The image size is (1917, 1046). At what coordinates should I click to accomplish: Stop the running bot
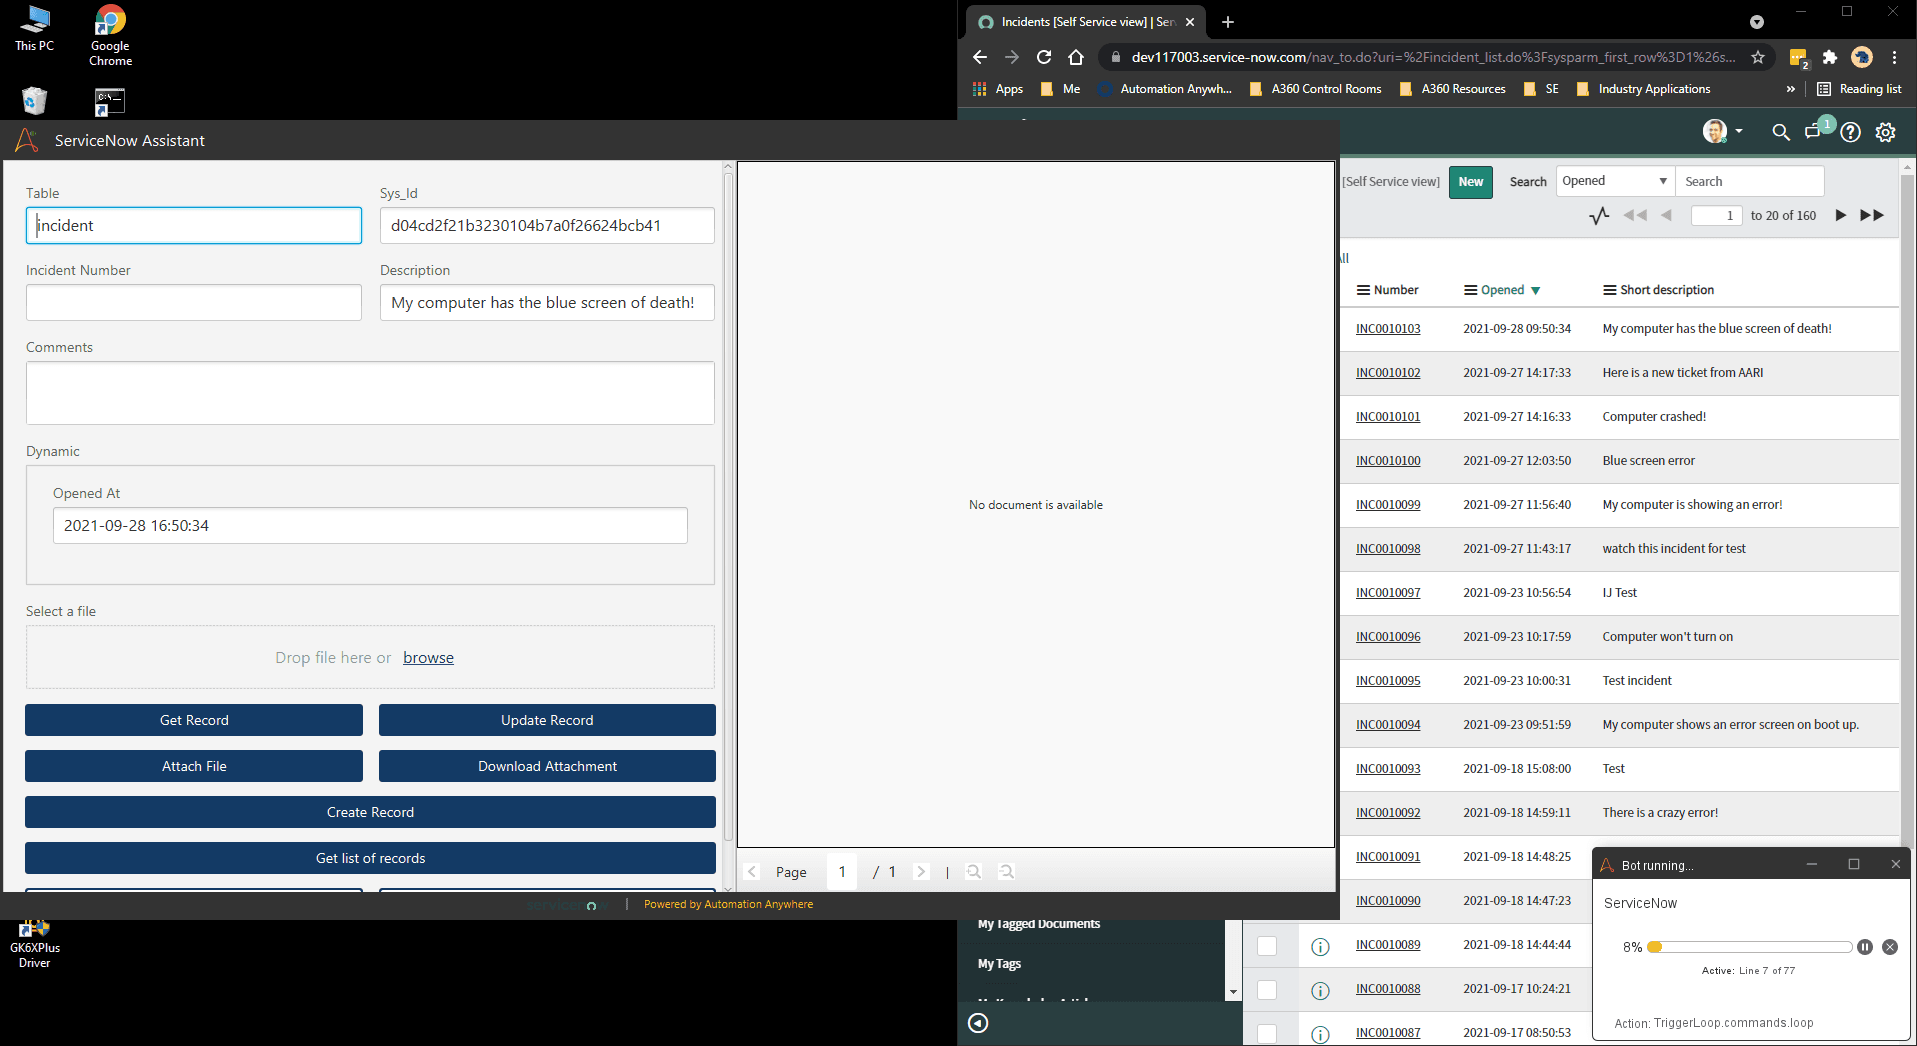click(x=1890, y=947)
